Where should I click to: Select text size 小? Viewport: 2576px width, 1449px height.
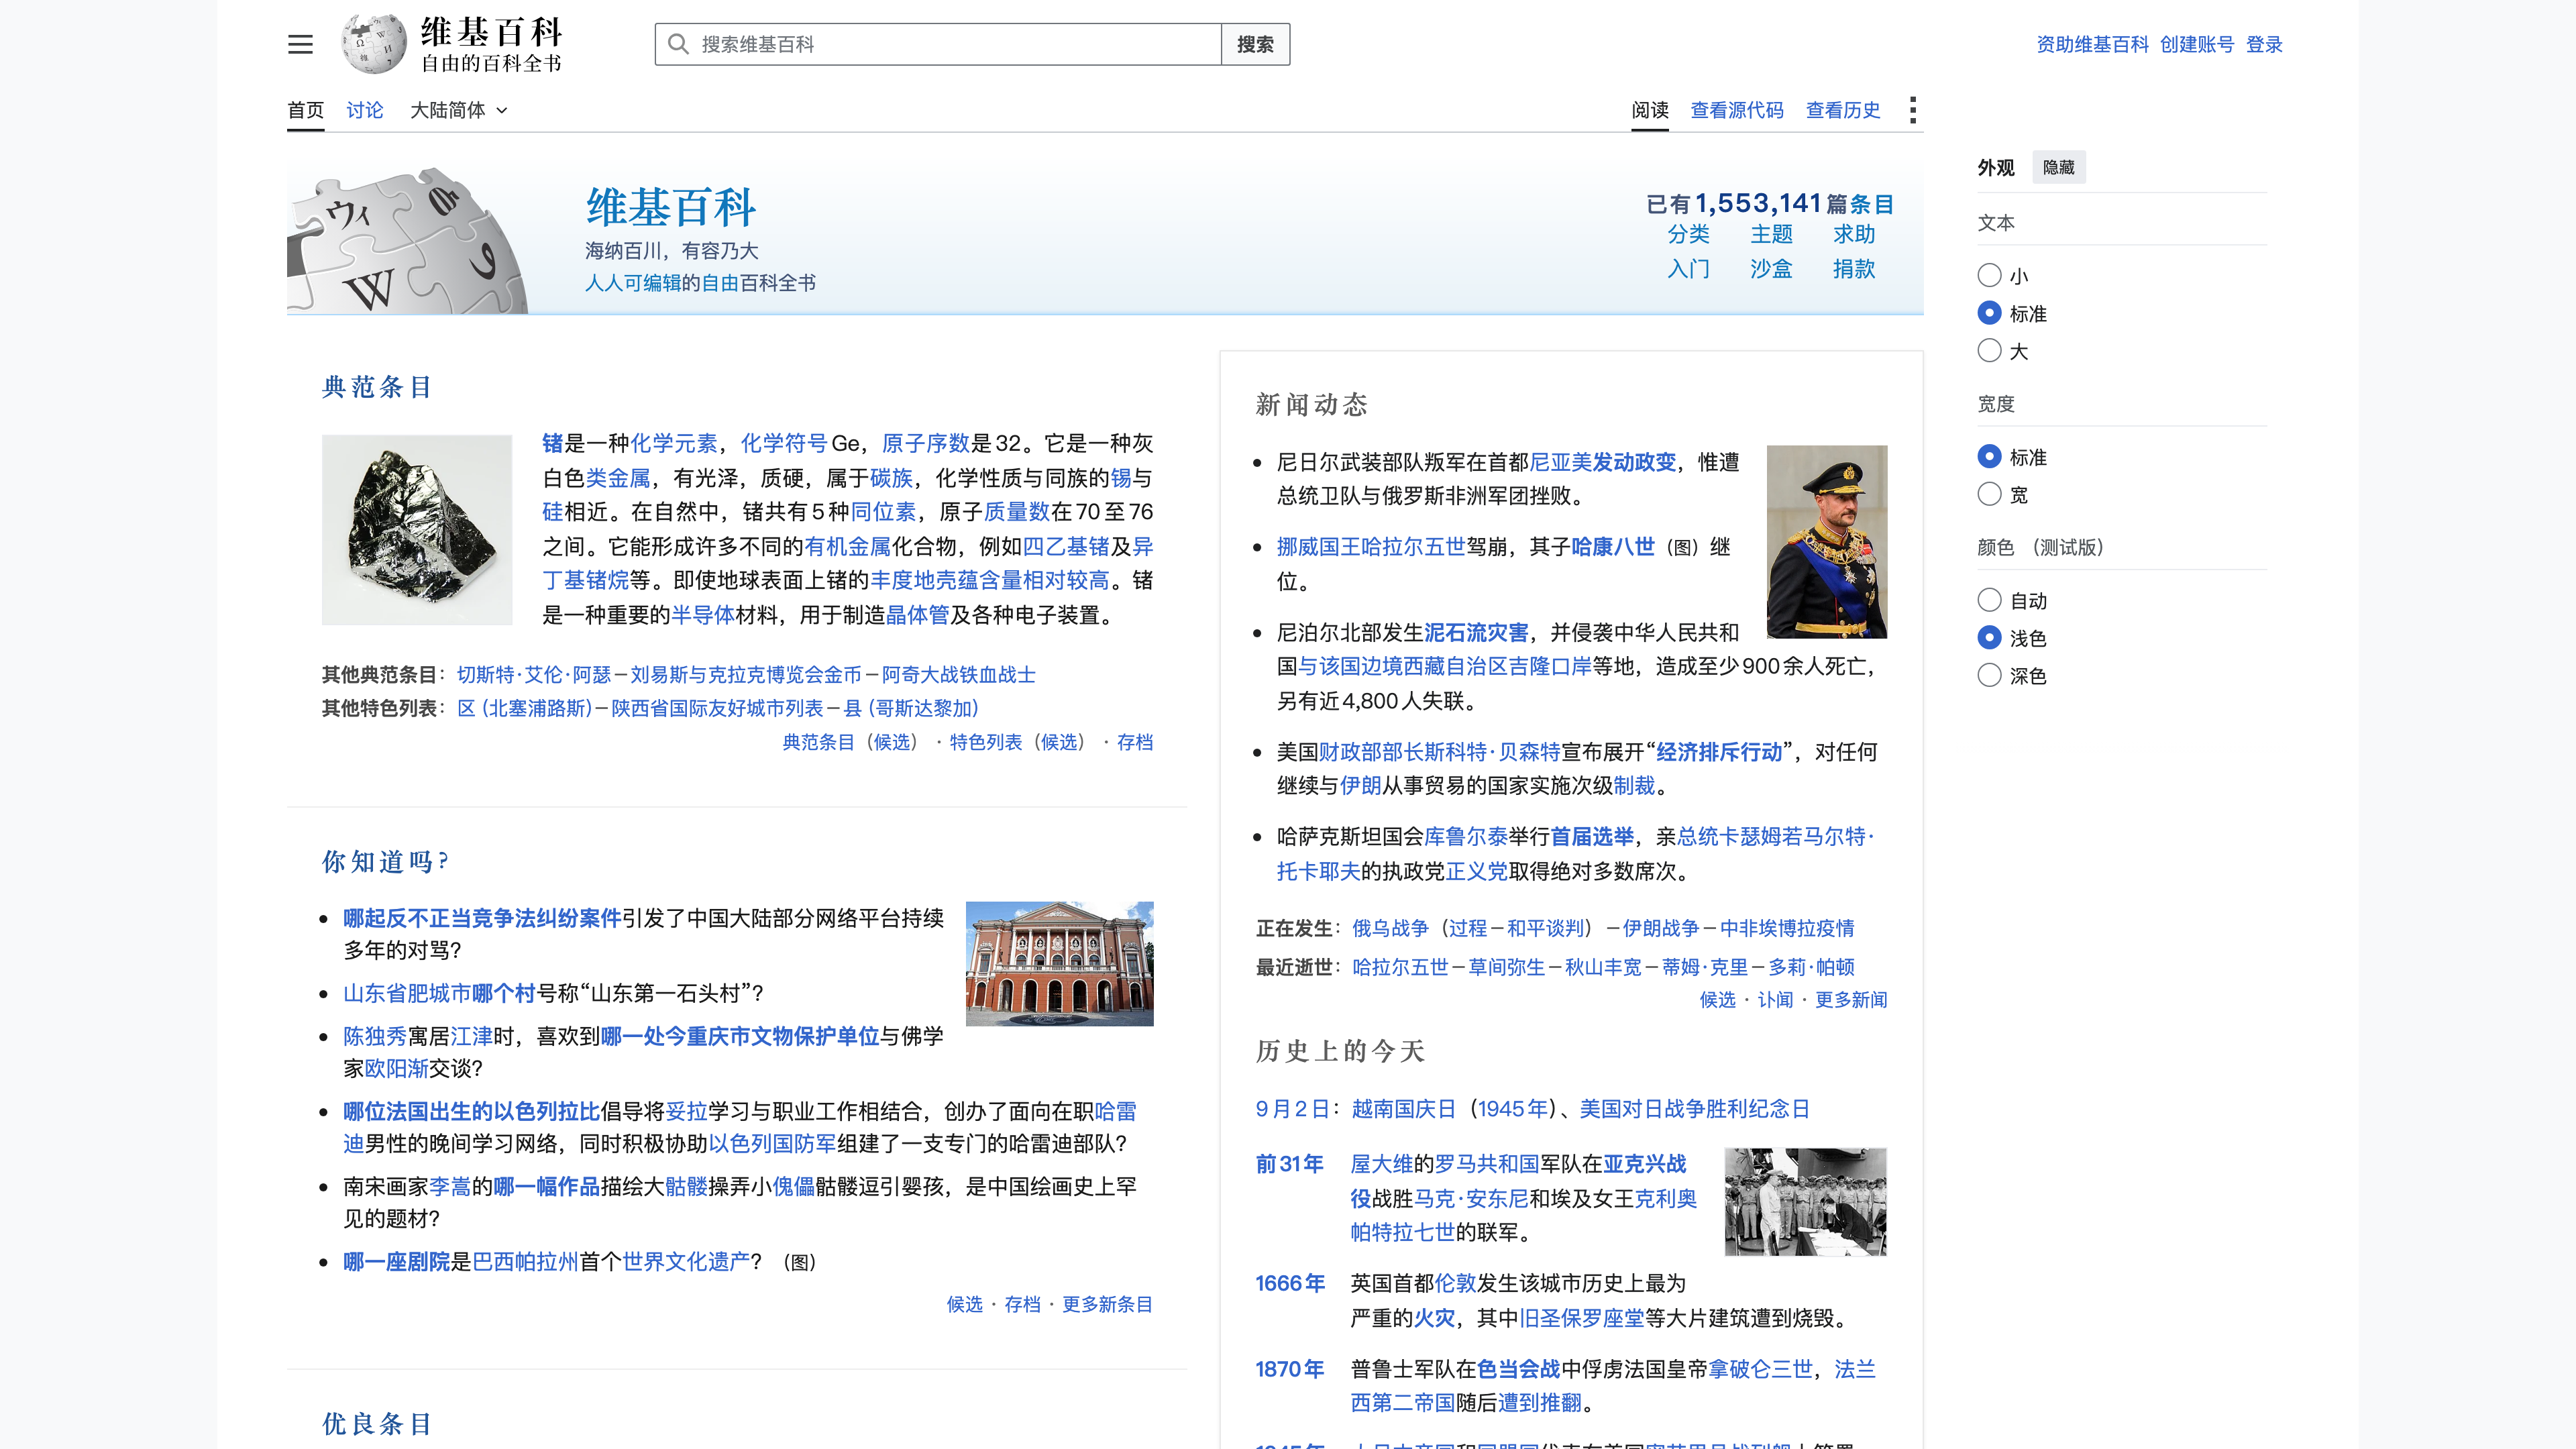coord(1989,275)
